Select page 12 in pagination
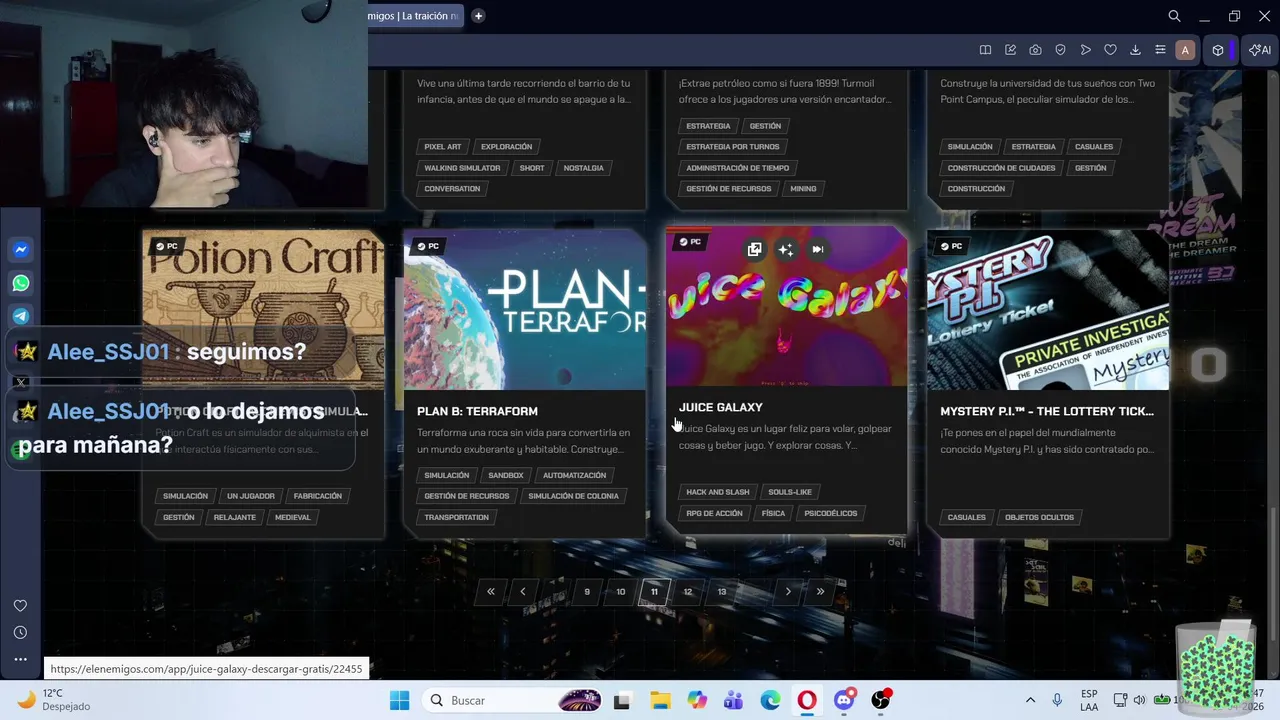Image resolution: width=1280 pixels, height=720 pixels. pos(688,591)
